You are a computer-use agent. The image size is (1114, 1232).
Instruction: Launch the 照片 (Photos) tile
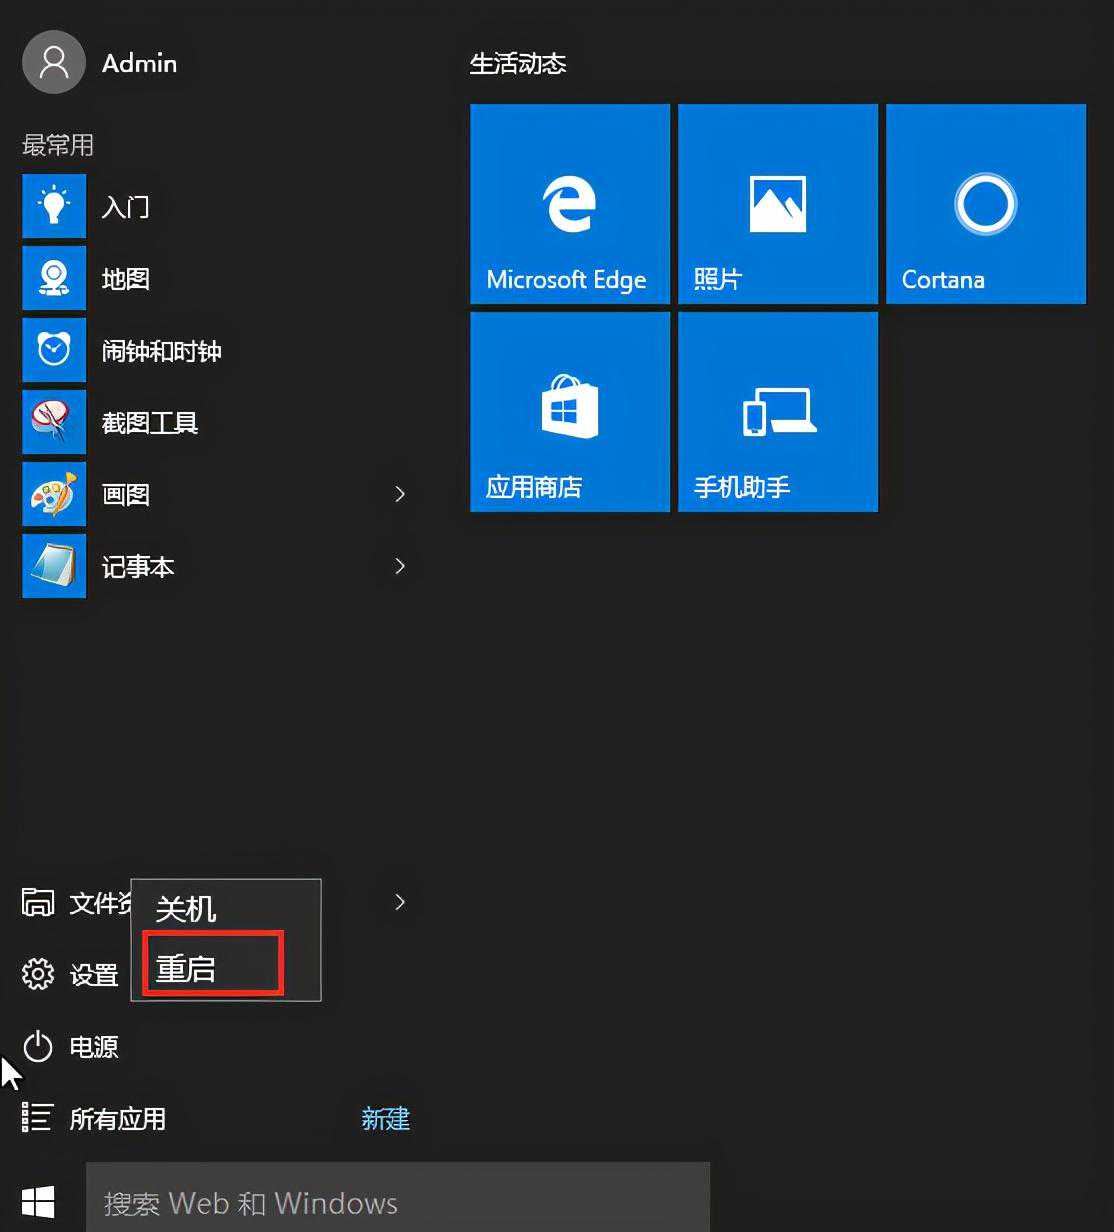click(777, 204)
